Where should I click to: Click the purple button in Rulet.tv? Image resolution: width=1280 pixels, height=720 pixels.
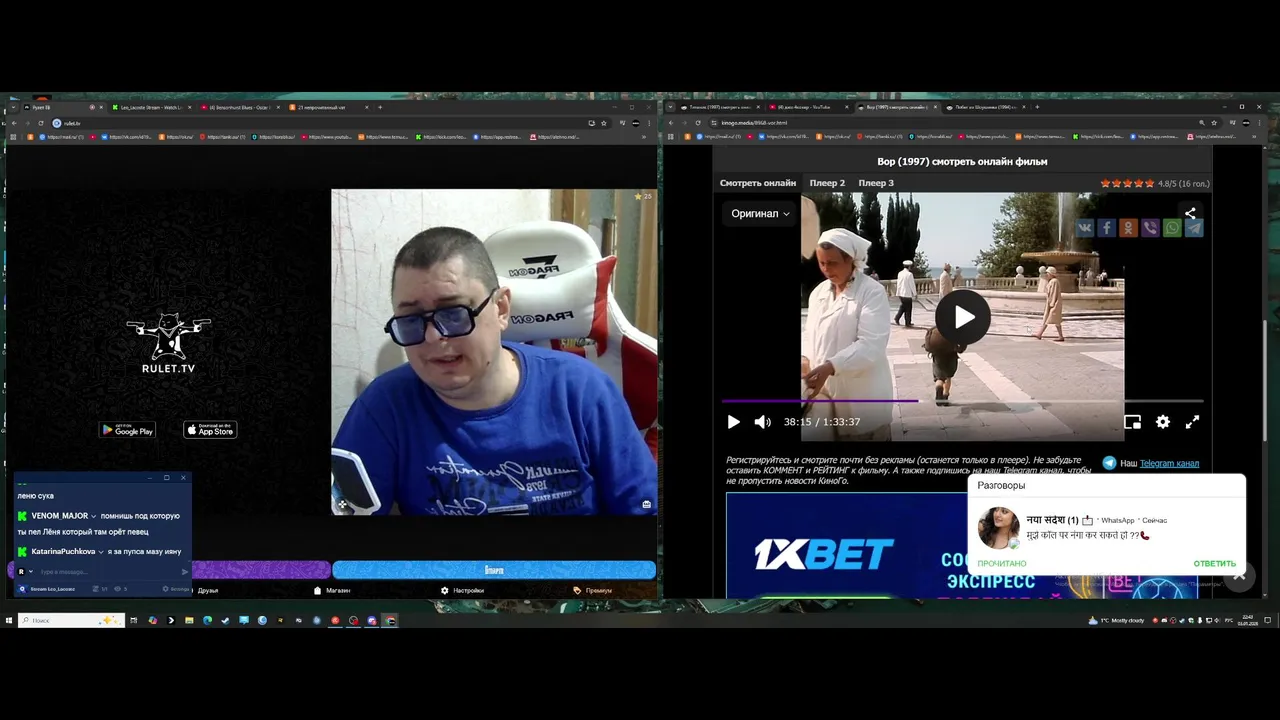(x=261, y=570)
